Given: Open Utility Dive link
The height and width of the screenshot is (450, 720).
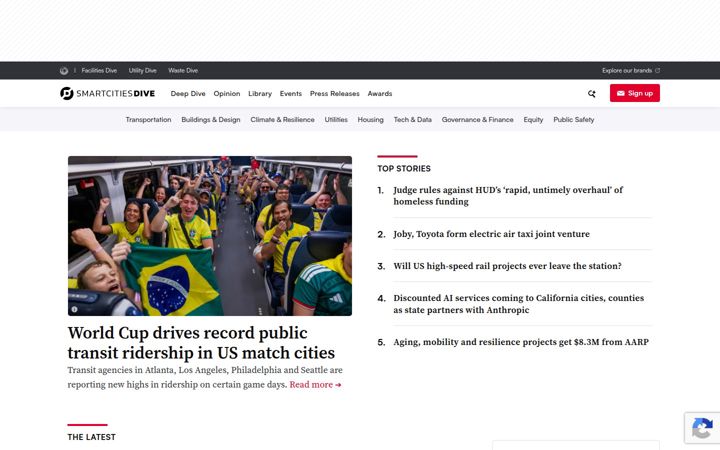Looking at the screenshot, I should [x=142, y=71].
